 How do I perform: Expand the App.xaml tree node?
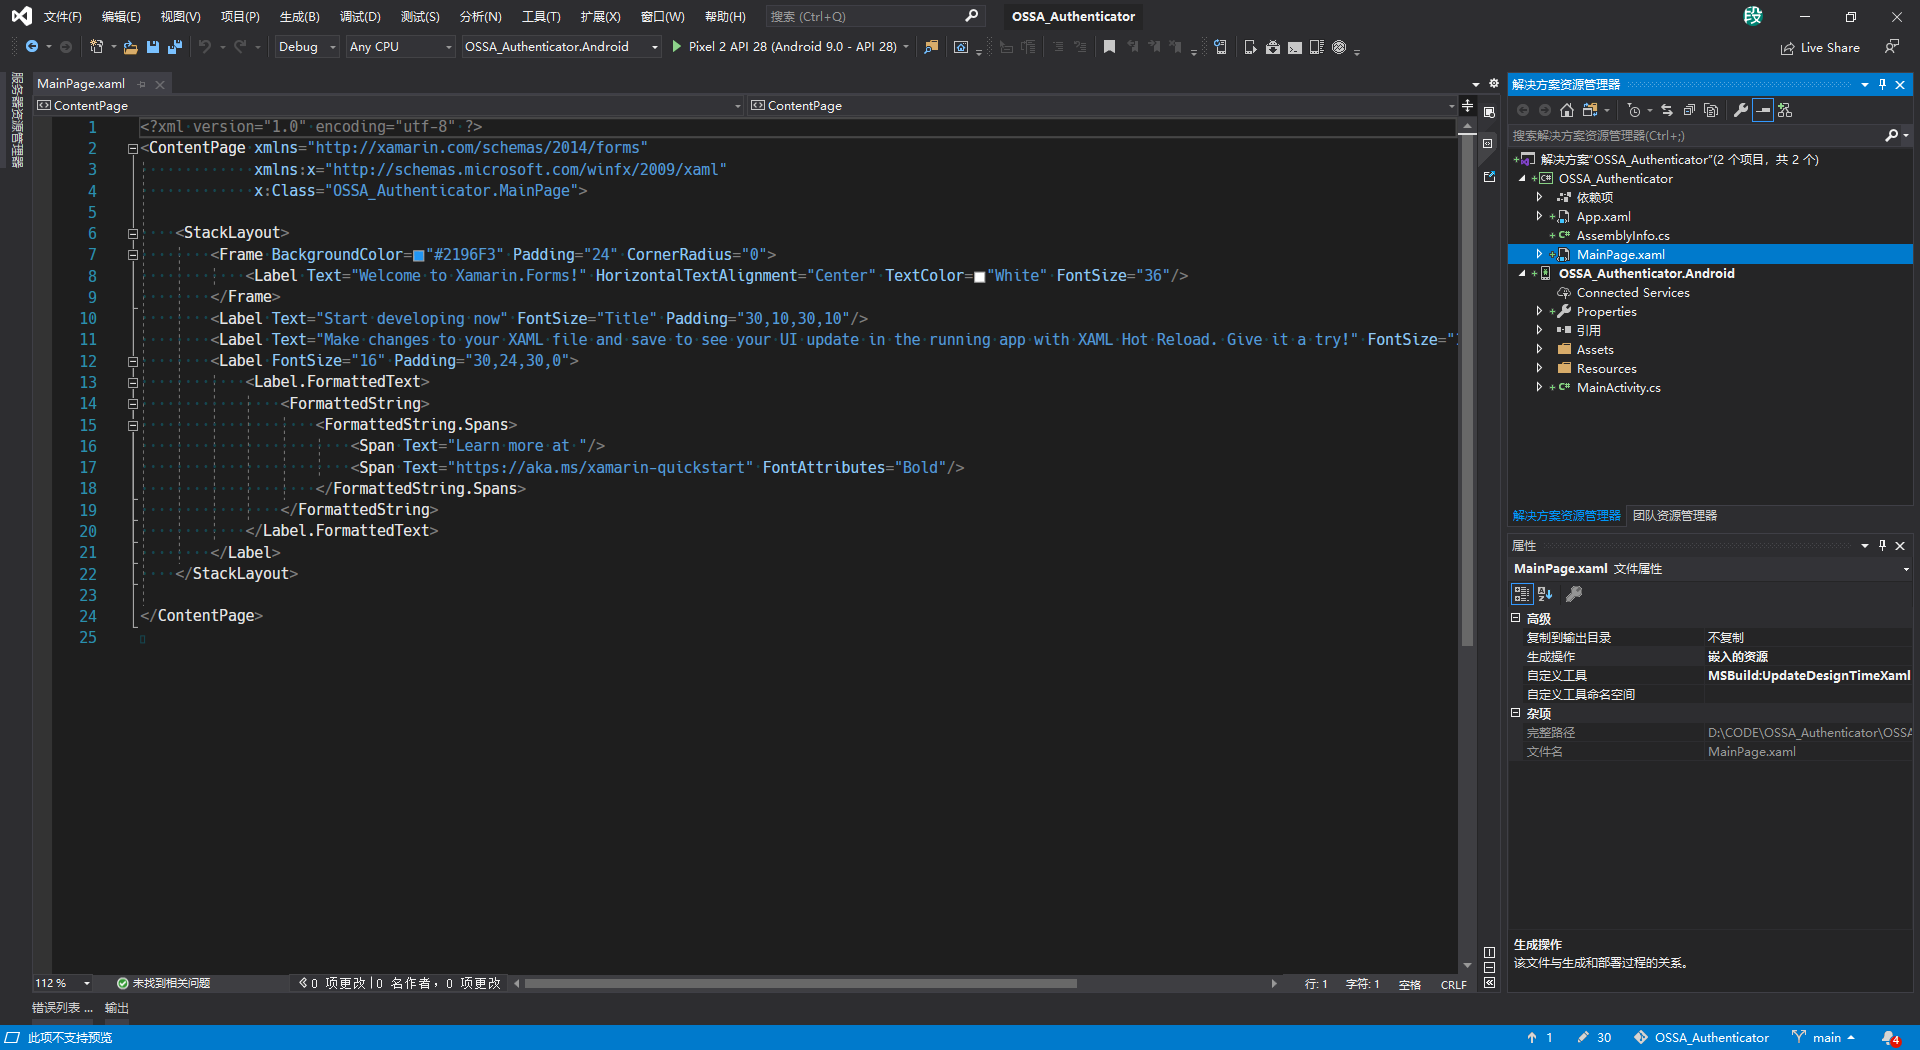[x=1539, y=217]
